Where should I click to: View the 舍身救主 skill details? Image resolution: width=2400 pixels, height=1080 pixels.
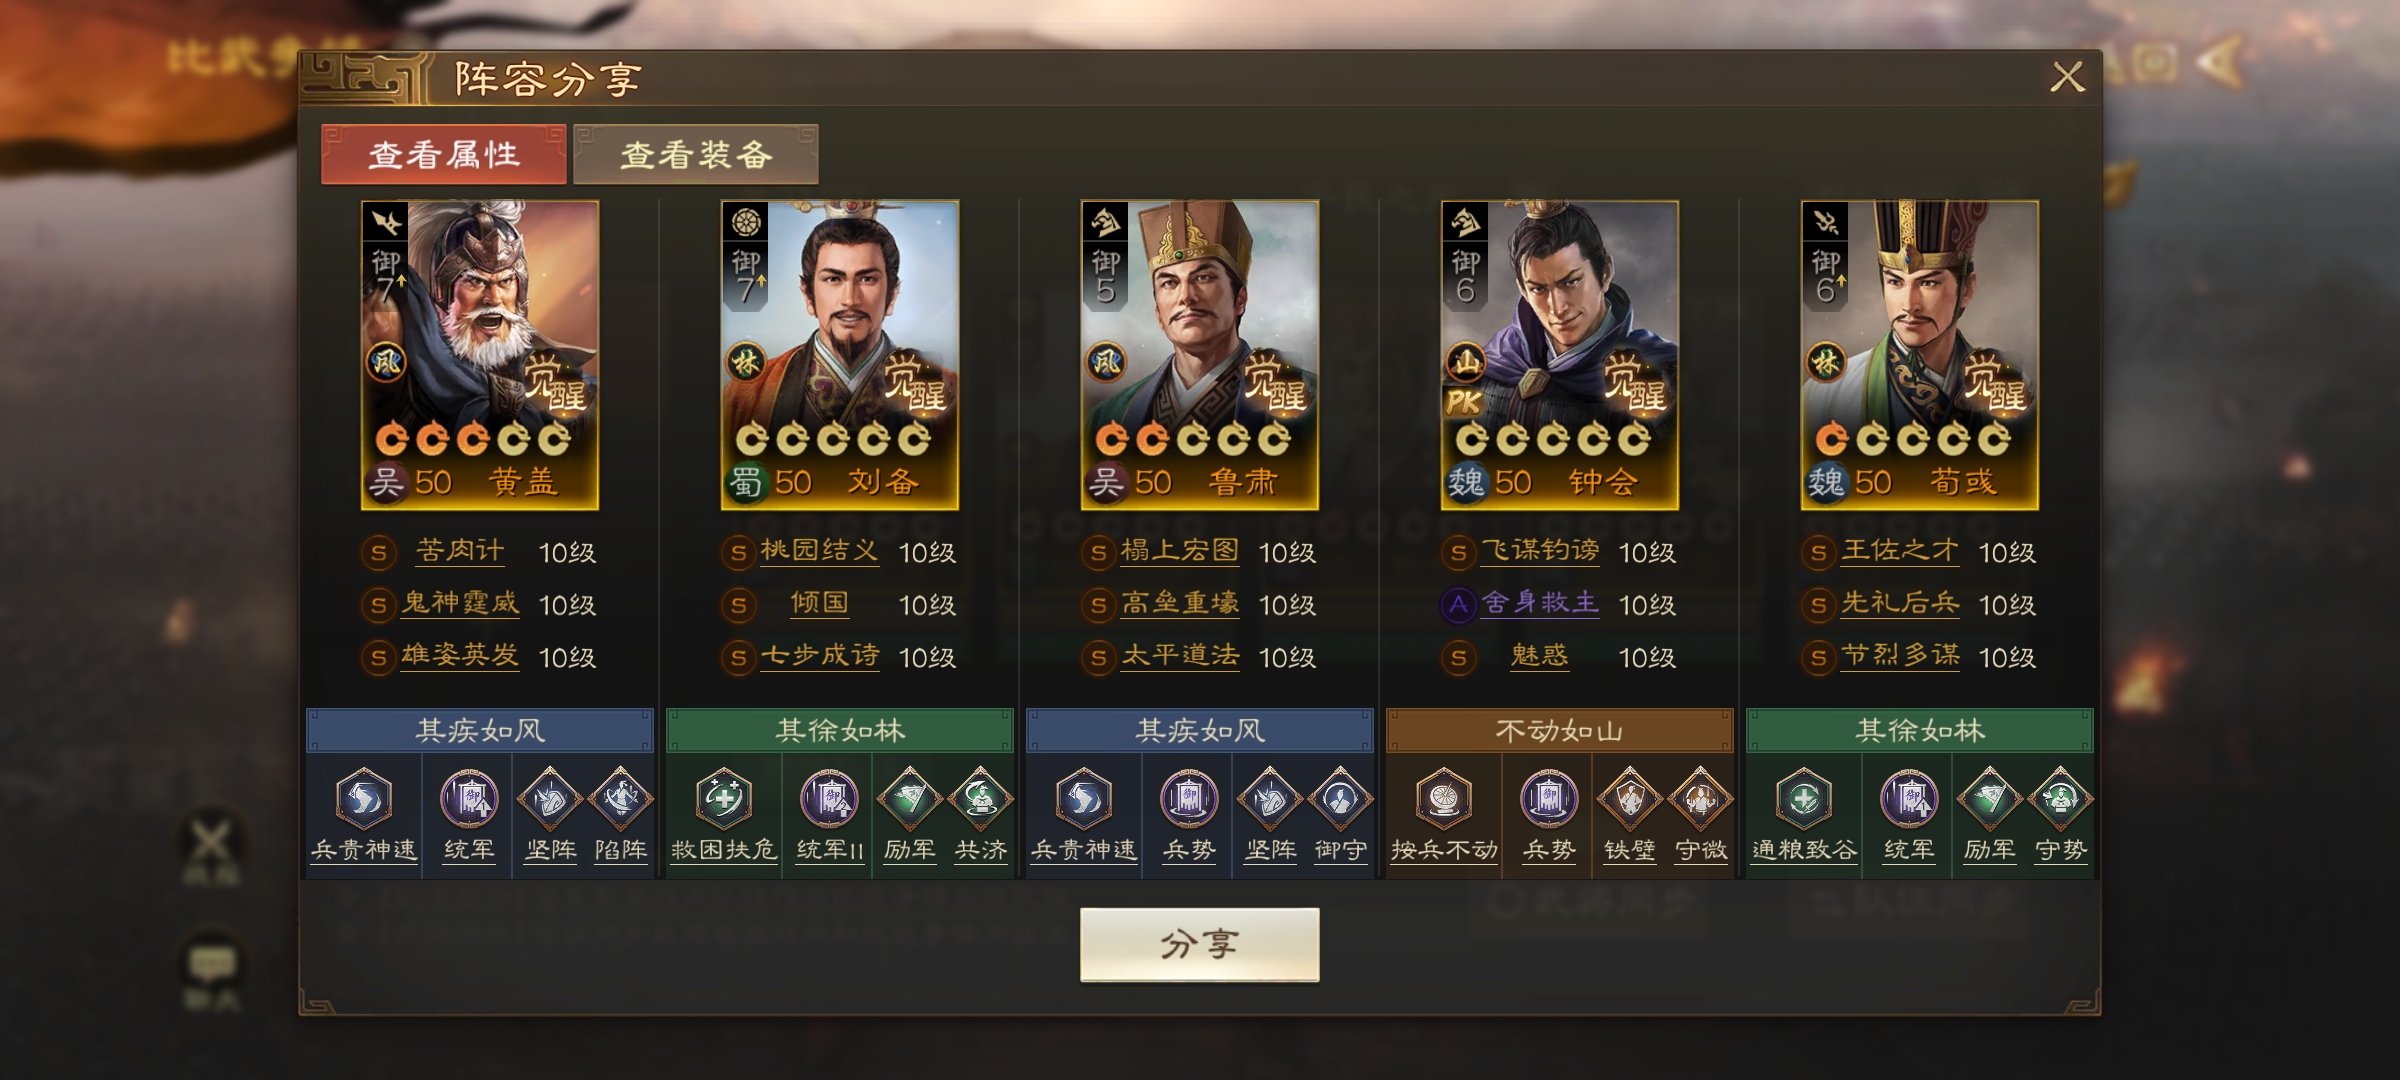(x=1540, y=603)
